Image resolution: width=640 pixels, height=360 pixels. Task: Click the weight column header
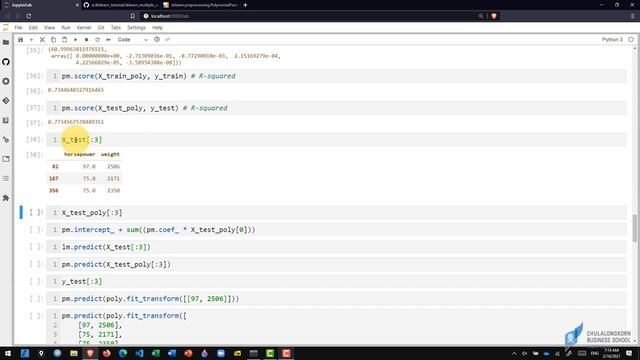110,154
